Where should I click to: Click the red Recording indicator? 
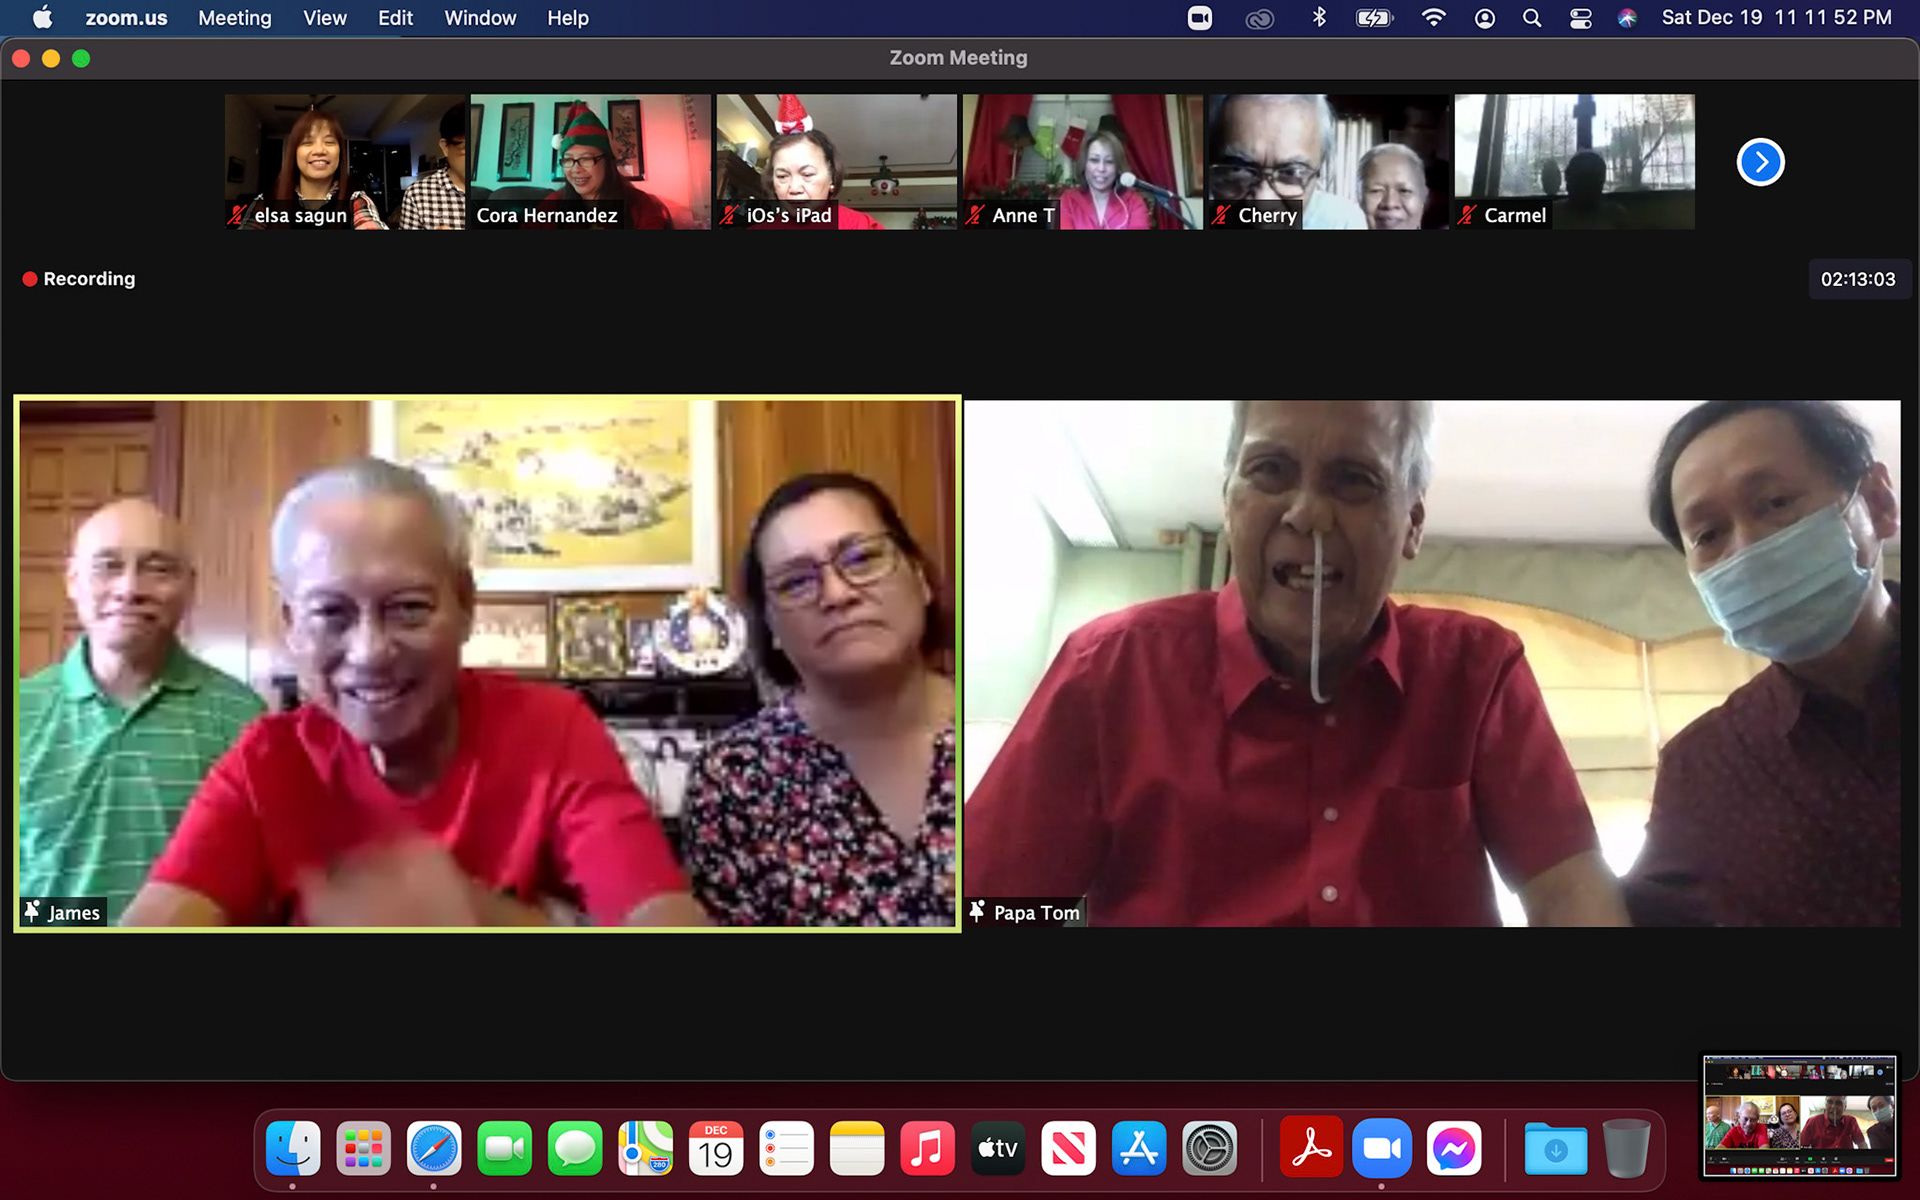click(x=79, y=279)
